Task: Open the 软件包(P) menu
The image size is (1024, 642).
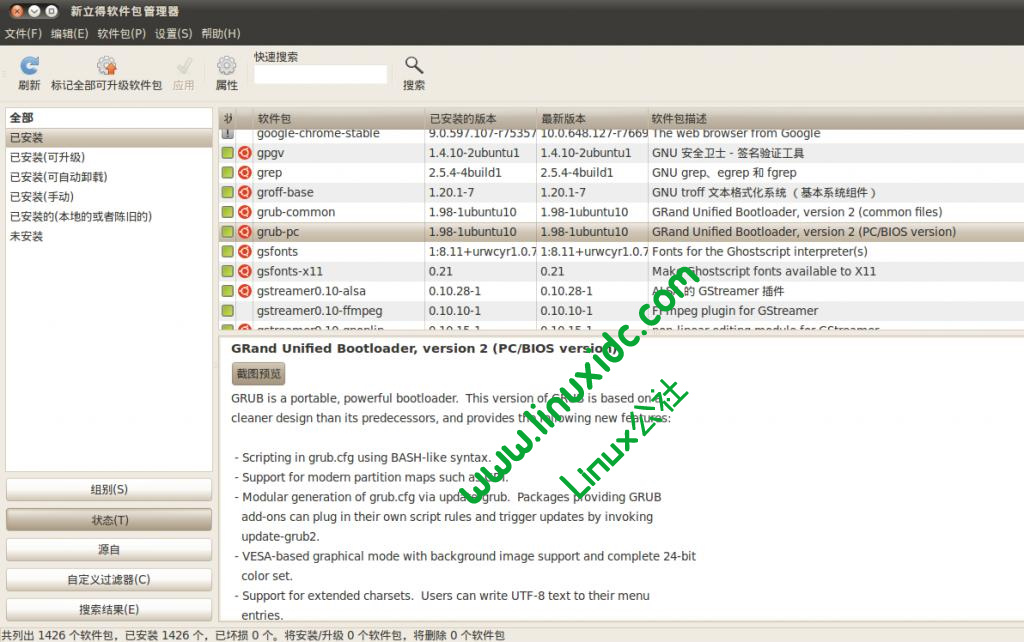Action: click(x=120, y=33)
